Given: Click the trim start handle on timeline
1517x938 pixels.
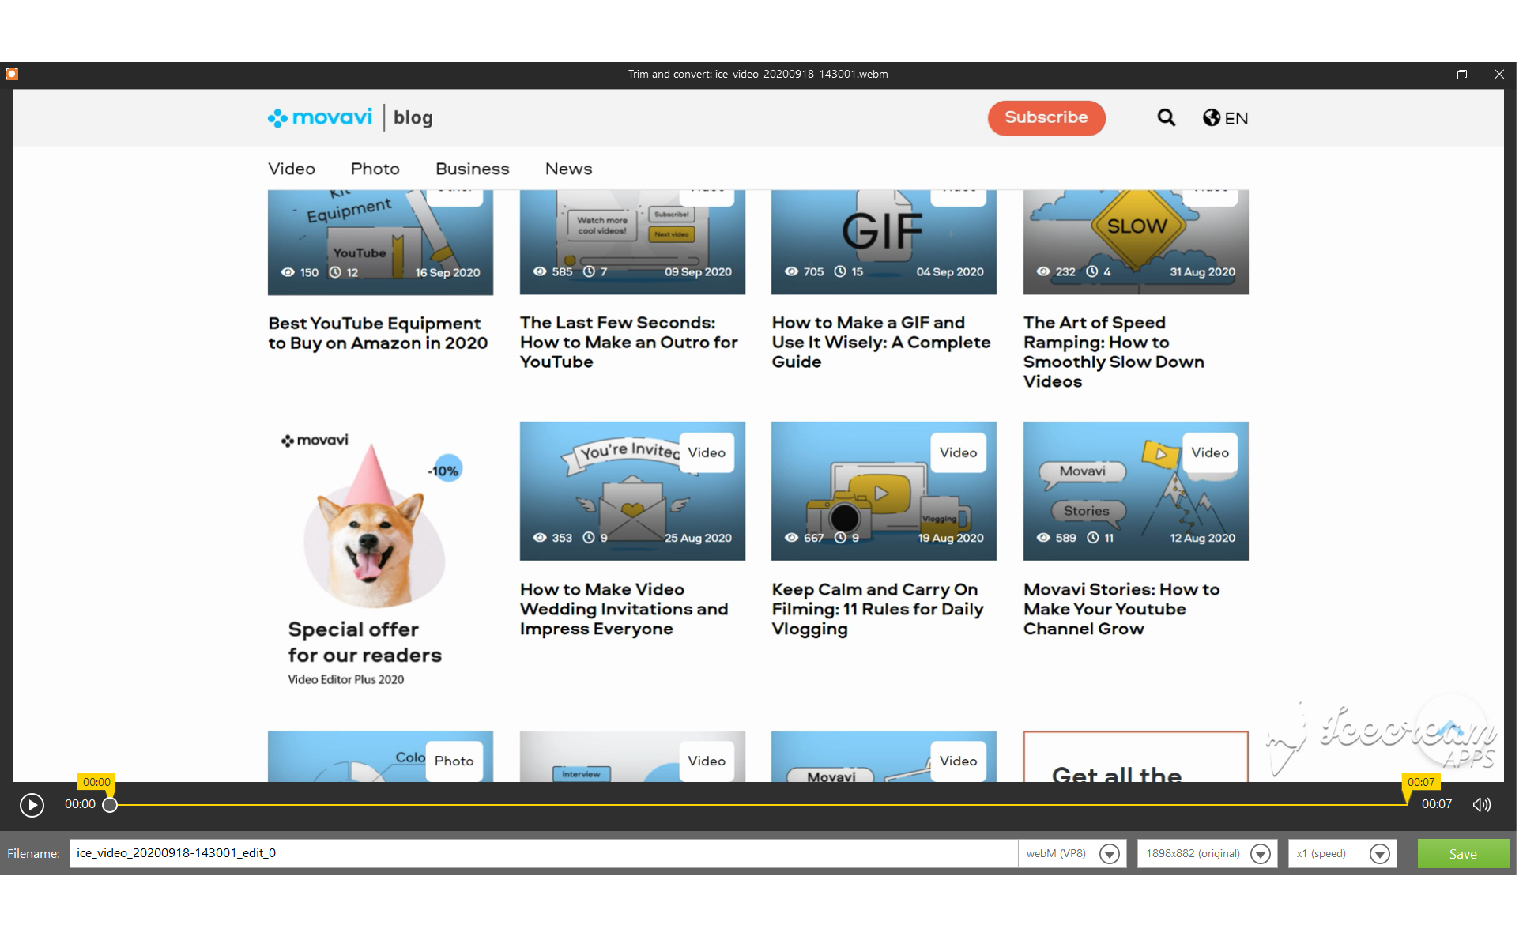Looking at the screenshot, I should tap(110, 805).
